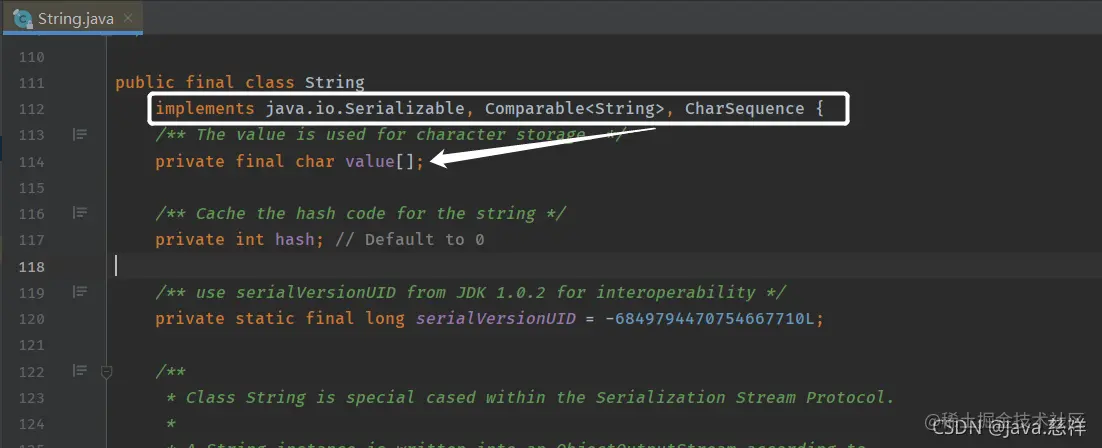Viewport: 1102px width, 448px height.
Task: Click line number 121 in the gutter
Action: [x=31, y=345]
